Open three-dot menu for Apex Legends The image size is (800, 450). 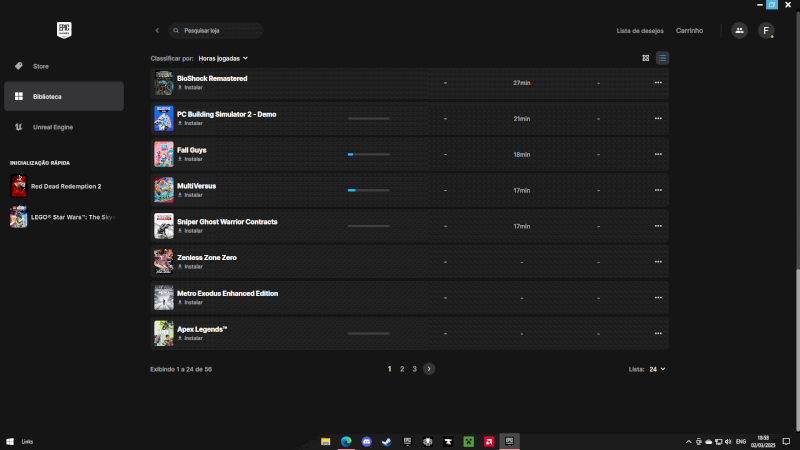pyautogui.click(x=657, y=333)
